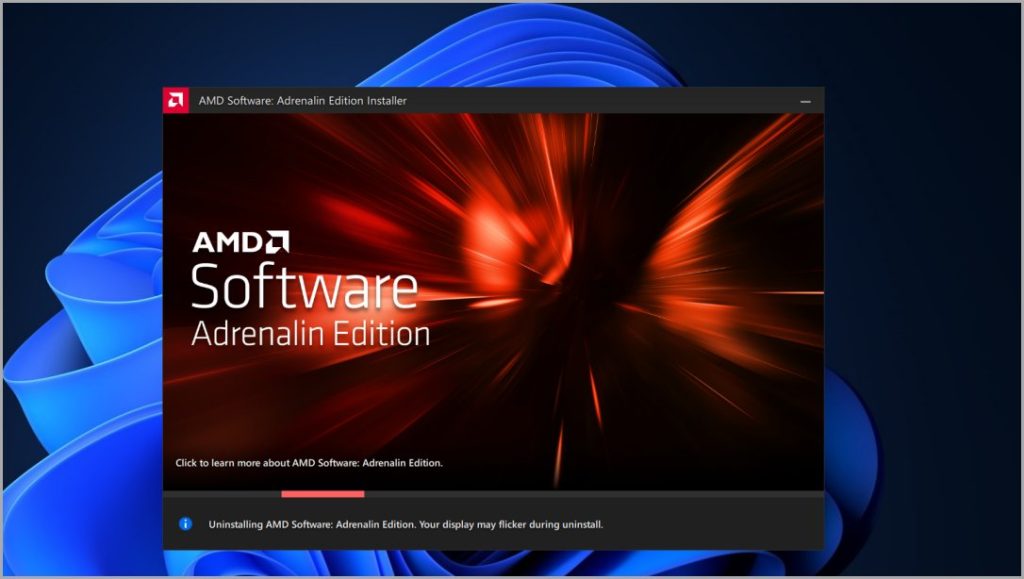Click the blue information icon in status area
The height and width of the screenshot is (579, 1024).
185,524
